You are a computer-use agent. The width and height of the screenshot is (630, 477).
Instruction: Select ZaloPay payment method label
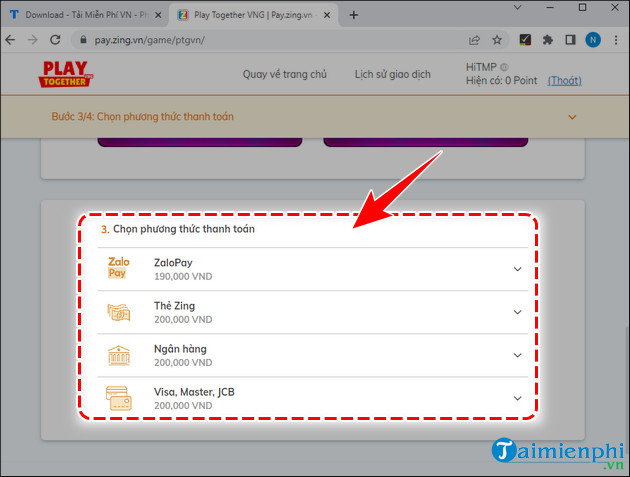(173, 263)
